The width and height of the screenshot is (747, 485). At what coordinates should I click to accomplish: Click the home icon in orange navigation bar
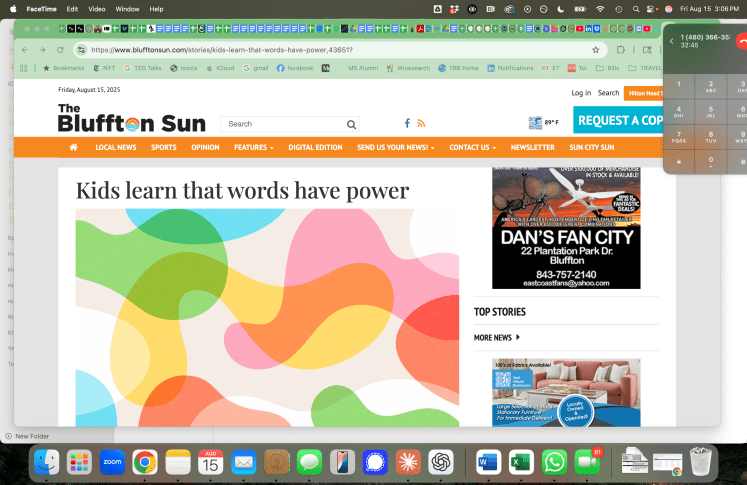(73, 147)
